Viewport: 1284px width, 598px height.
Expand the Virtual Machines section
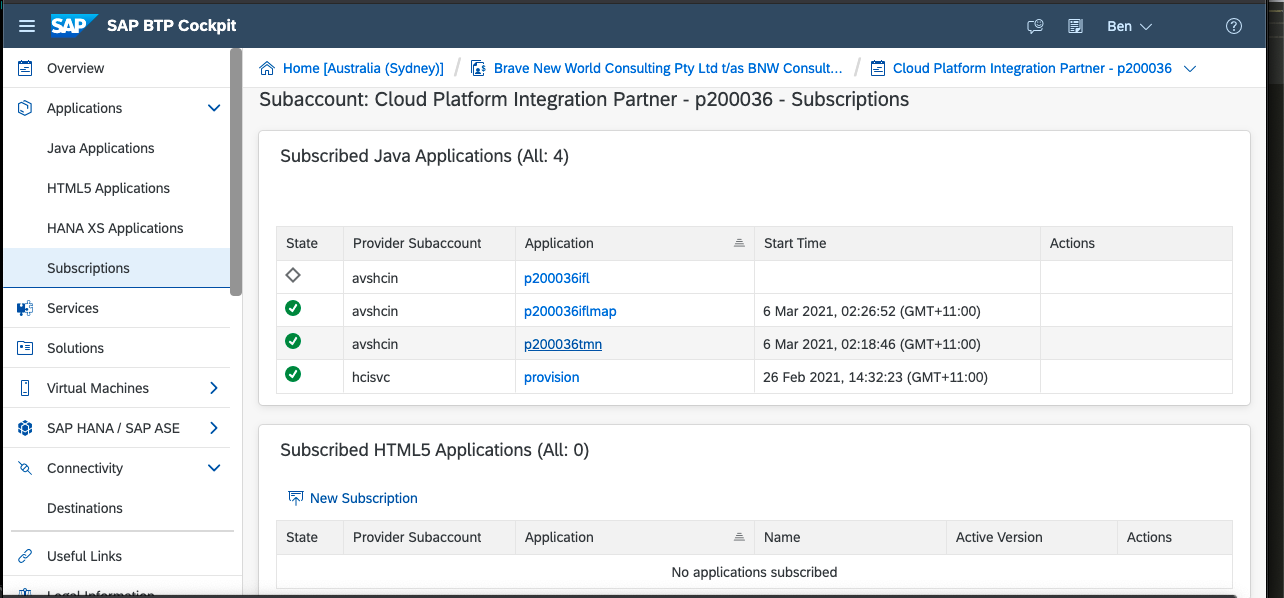click(213, 388)
